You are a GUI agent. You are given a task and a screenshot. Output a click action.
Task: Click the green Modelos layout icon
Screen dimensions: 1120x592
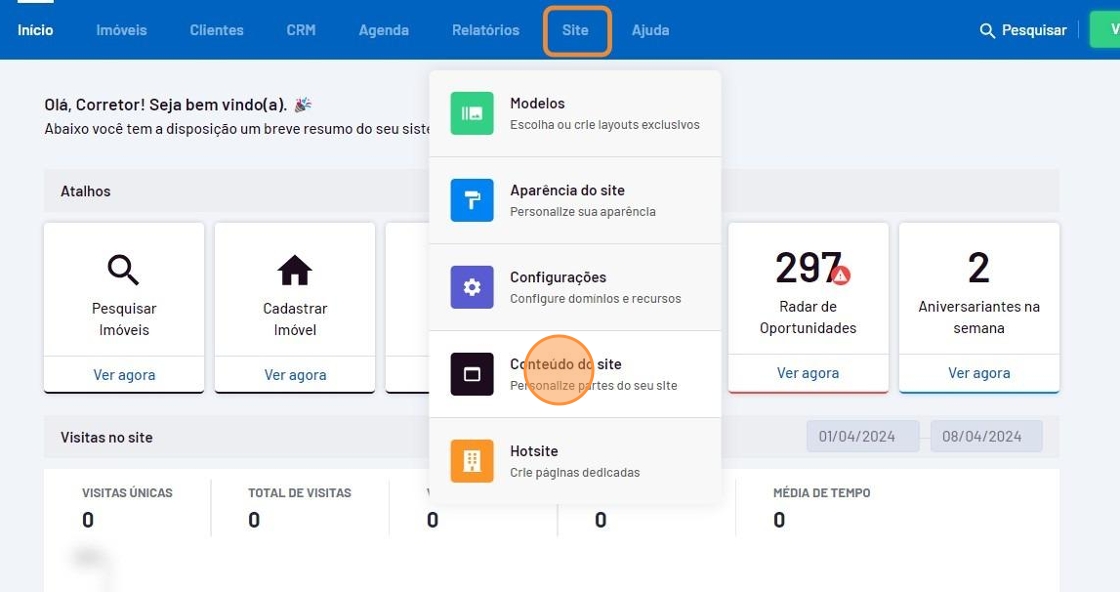click(x=471, y=113)
